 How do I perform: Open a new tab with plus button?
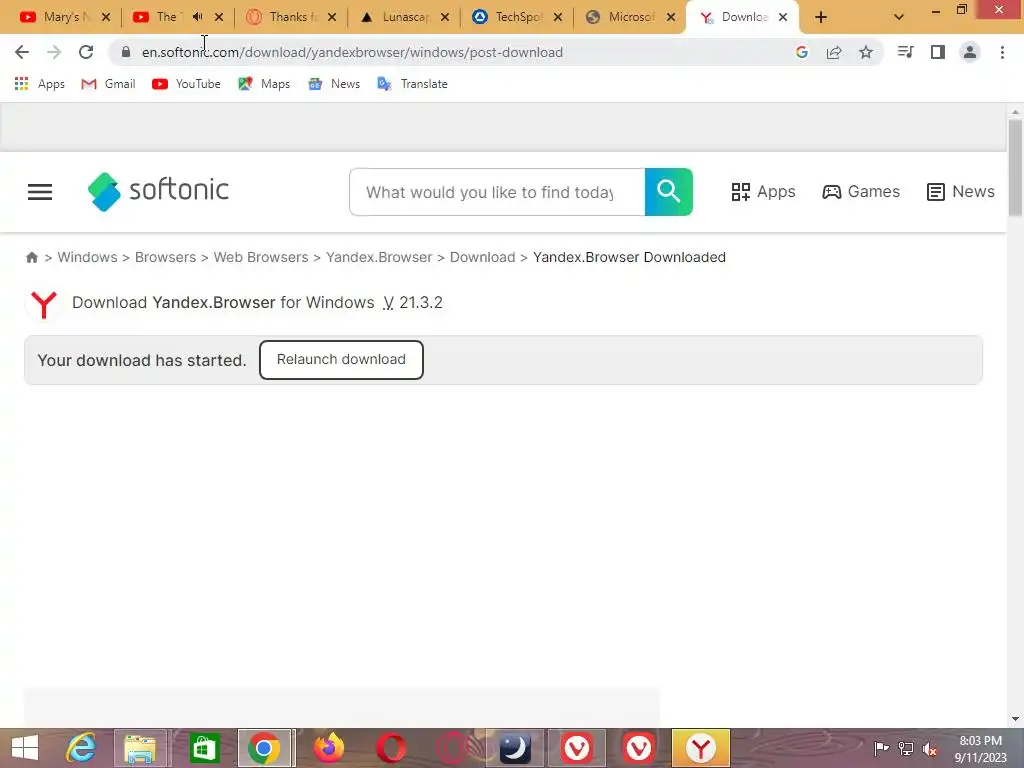pyautogui.click(x=821, y=17)
